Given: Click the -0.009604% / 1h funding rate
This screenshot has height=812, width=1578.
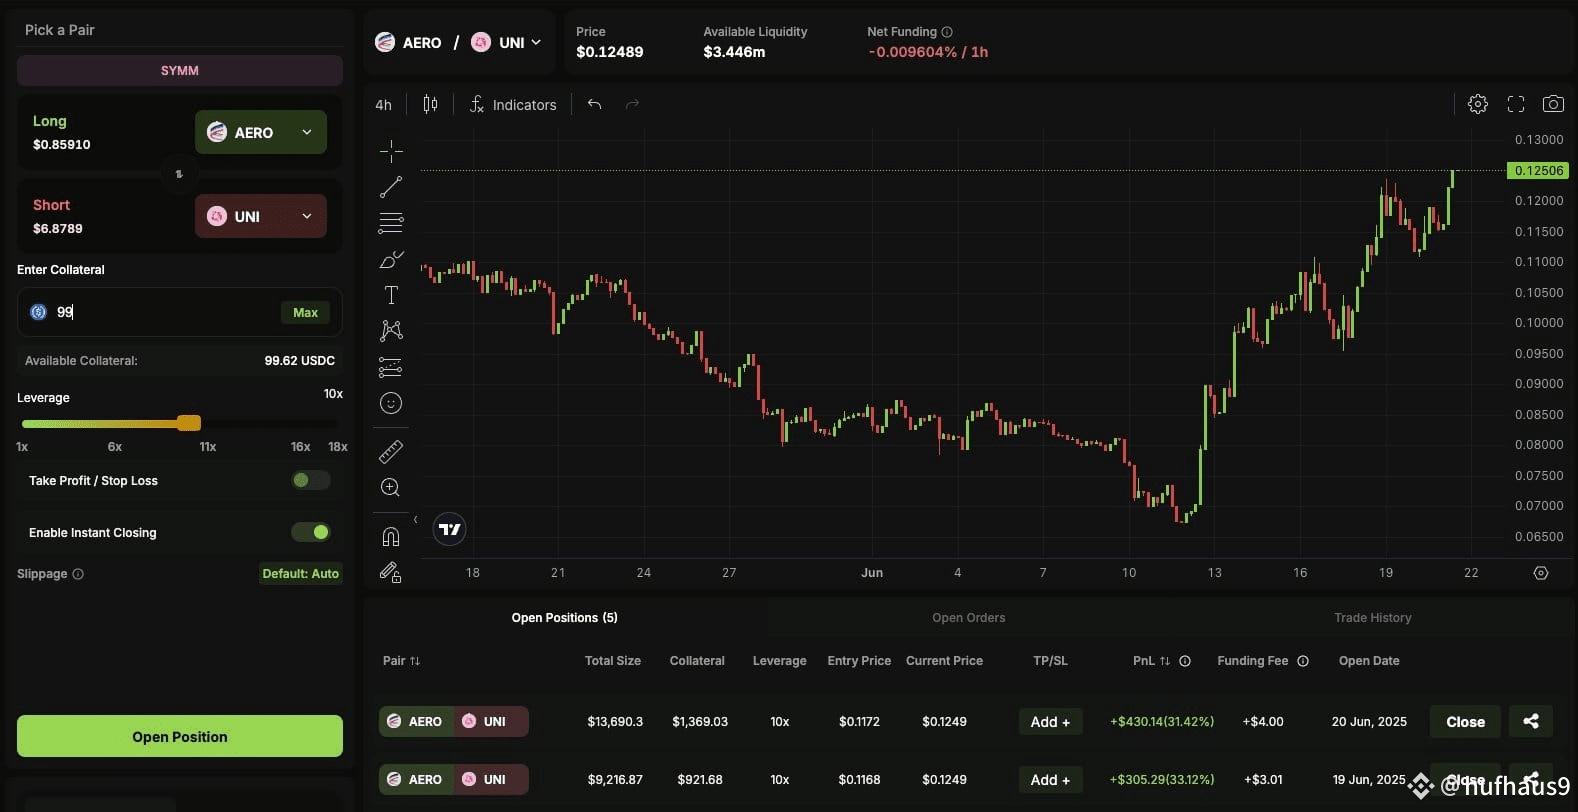Looking at the screenshot, I should 928,52.
